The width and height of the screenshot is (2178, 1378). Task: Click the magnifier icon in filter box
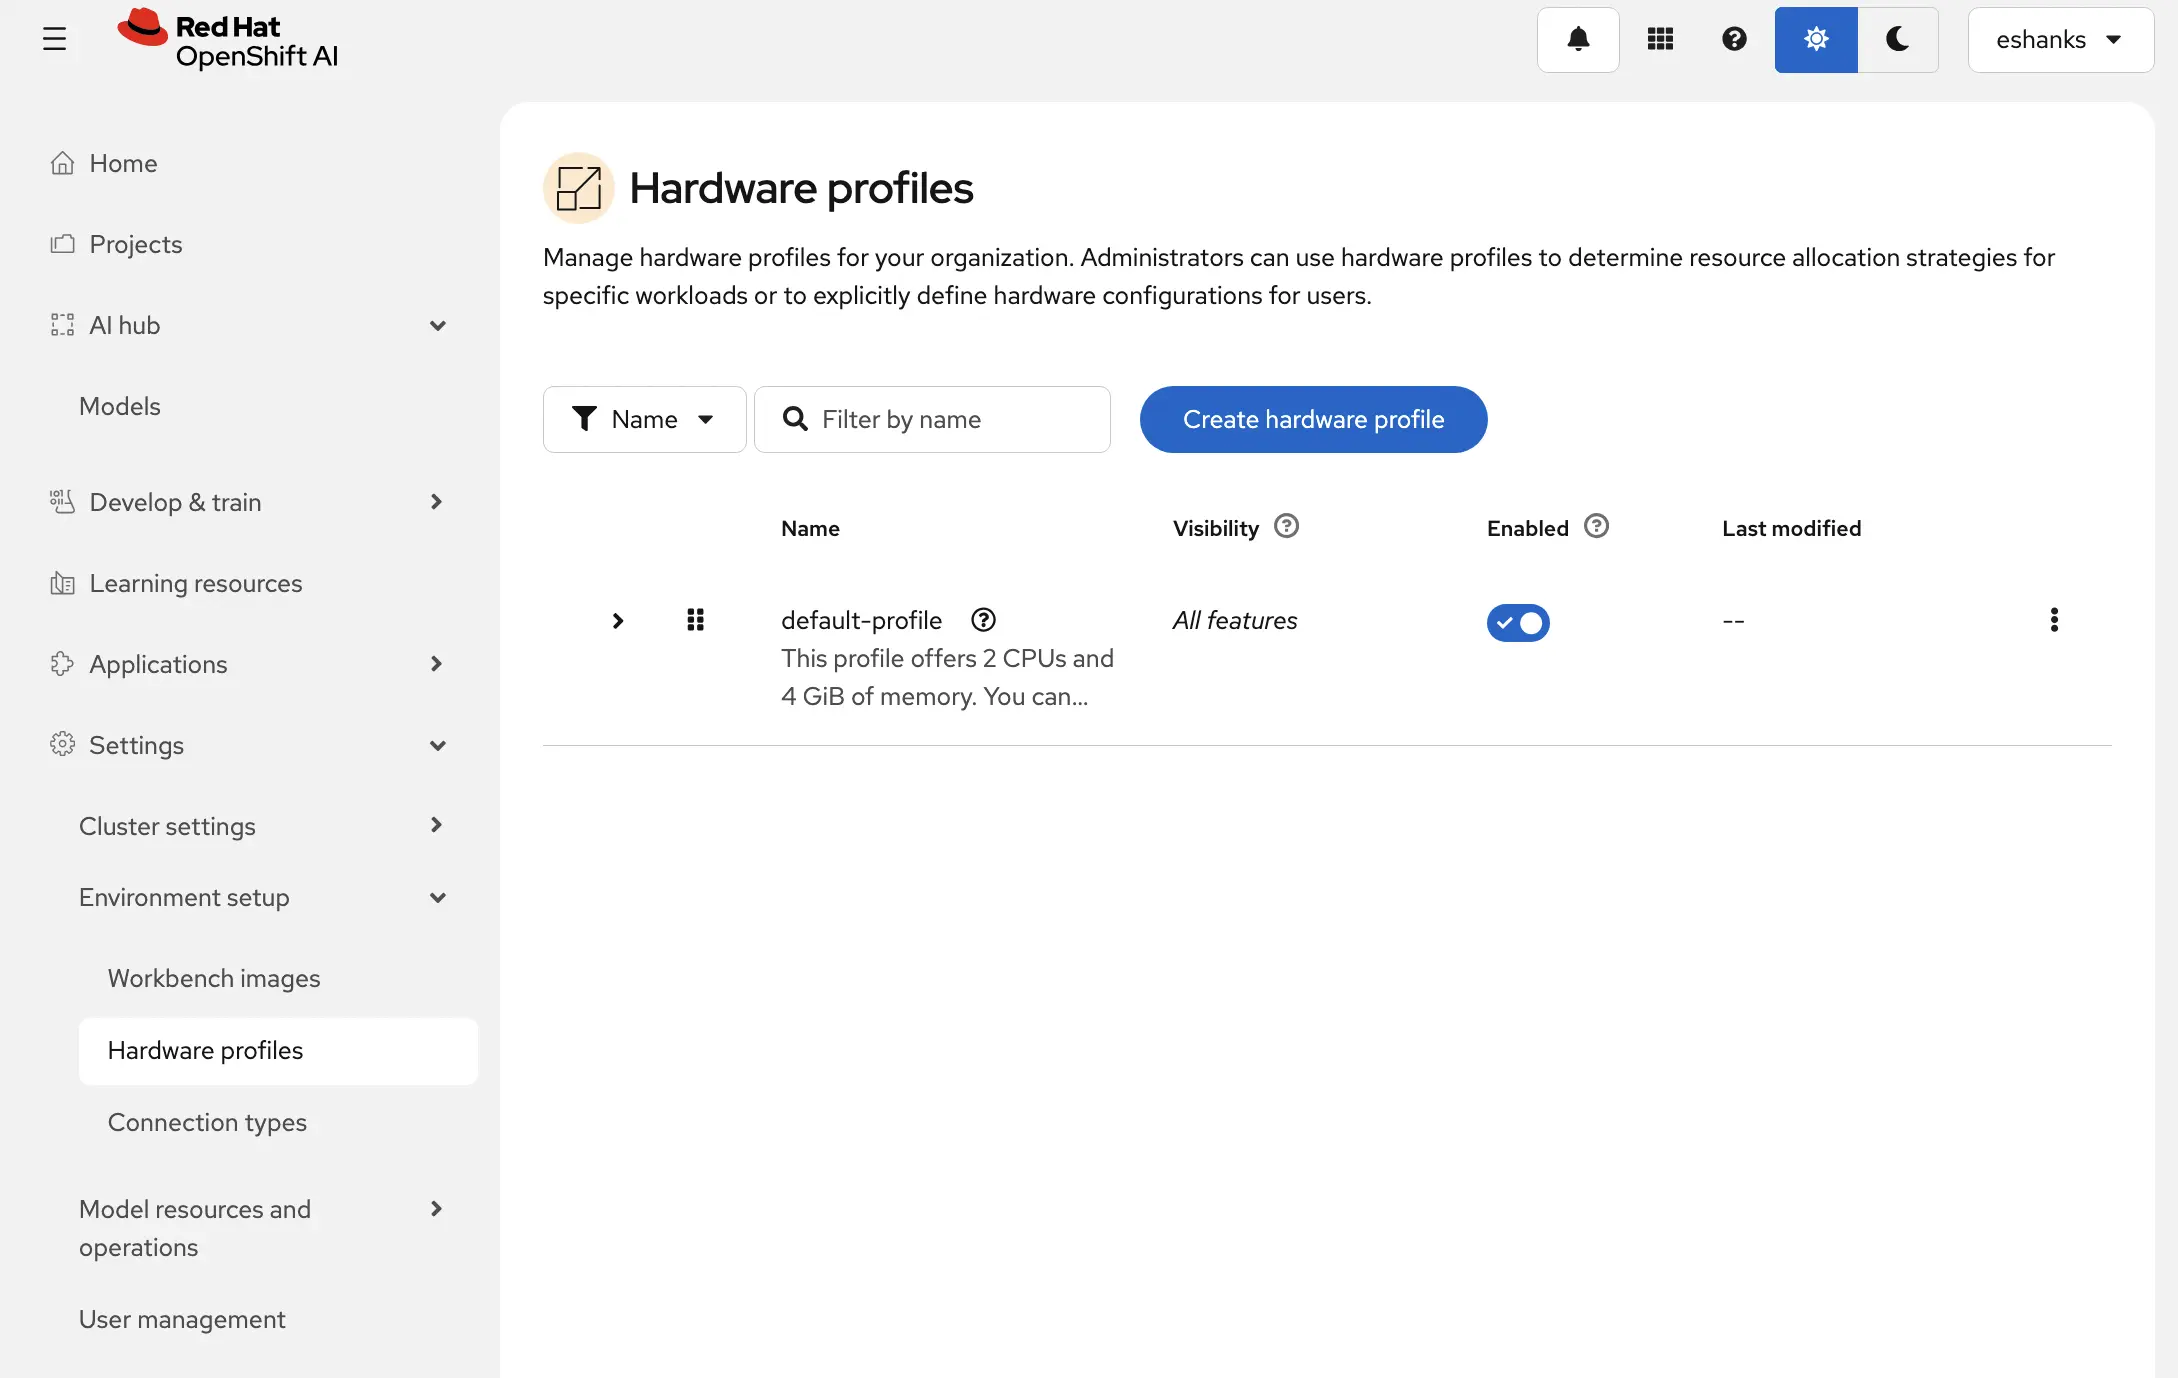[x=795, y=419]
